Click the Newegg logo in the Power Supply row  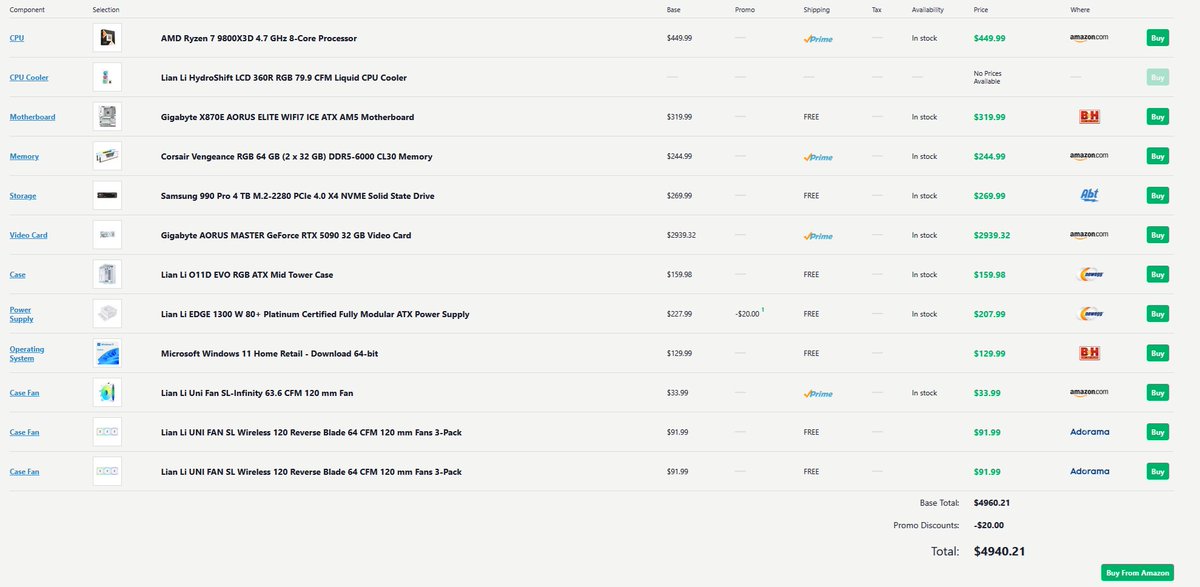[x=1089, y=314]
